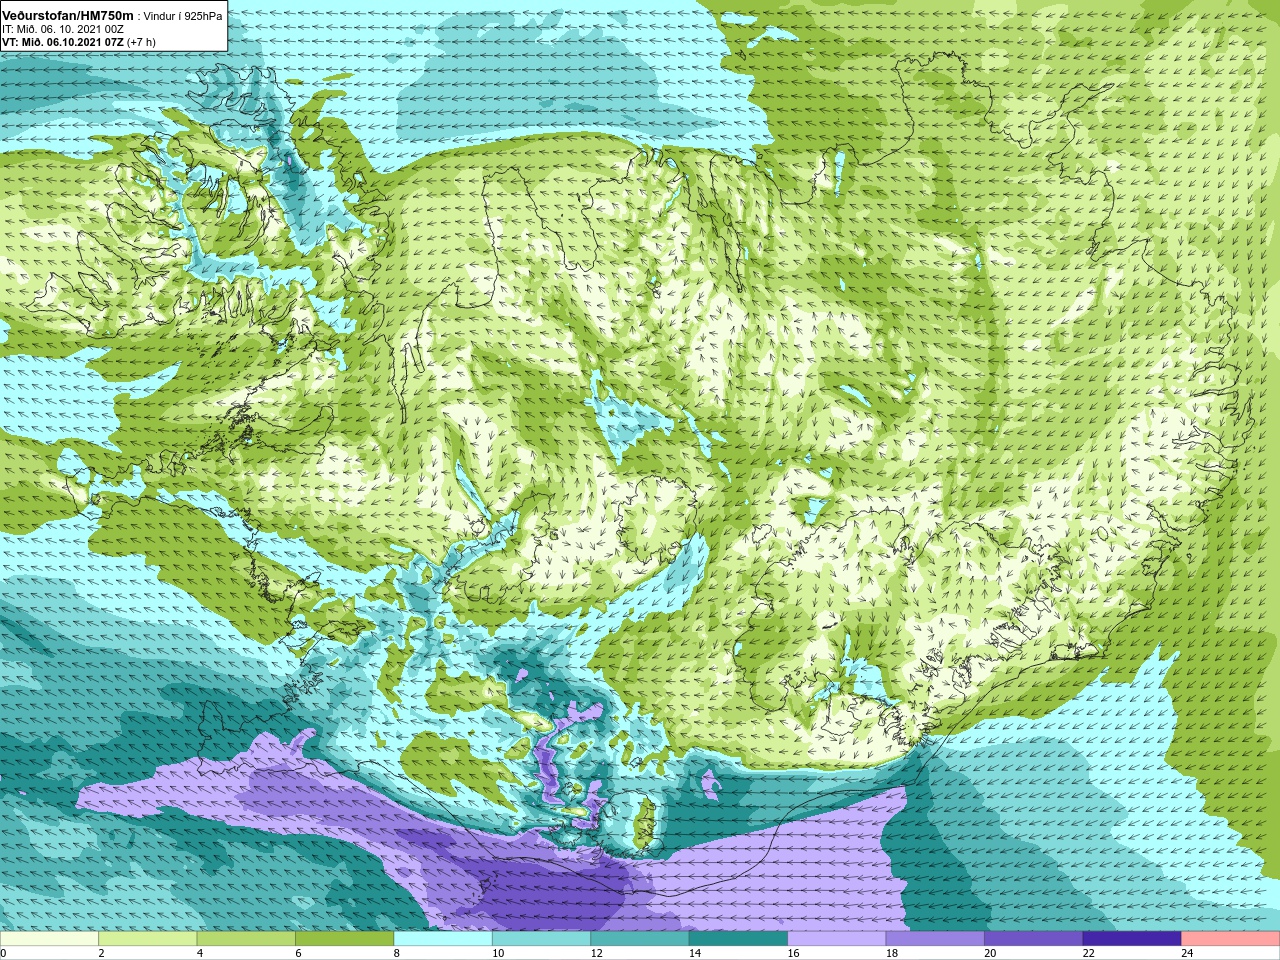This screenshot has width=1280, height=960.
Task: Click the legend tick label '8'
Action: point(396,953)
